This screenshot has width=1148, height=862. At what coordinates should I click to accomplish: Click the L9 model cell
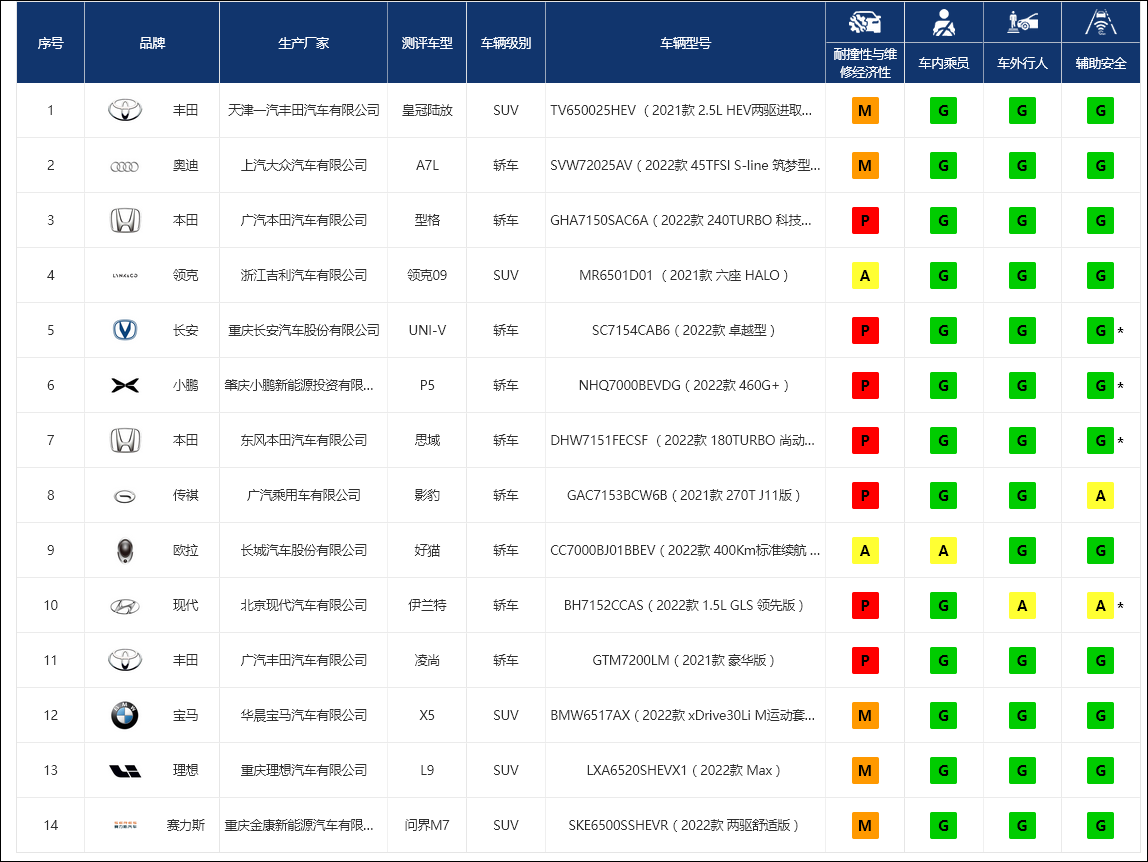[427, 770]
